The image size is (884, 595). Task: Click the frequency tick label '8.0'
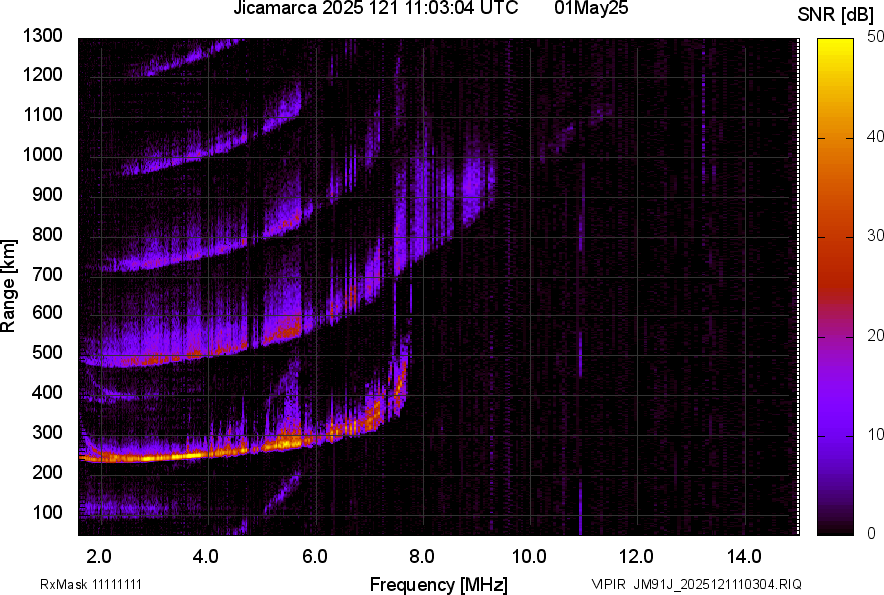coord(422,557)
